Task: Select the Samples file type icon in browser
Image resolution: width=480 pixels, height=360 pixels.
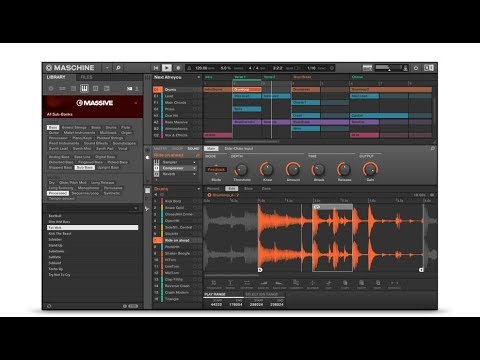Action: pos(107,89)
